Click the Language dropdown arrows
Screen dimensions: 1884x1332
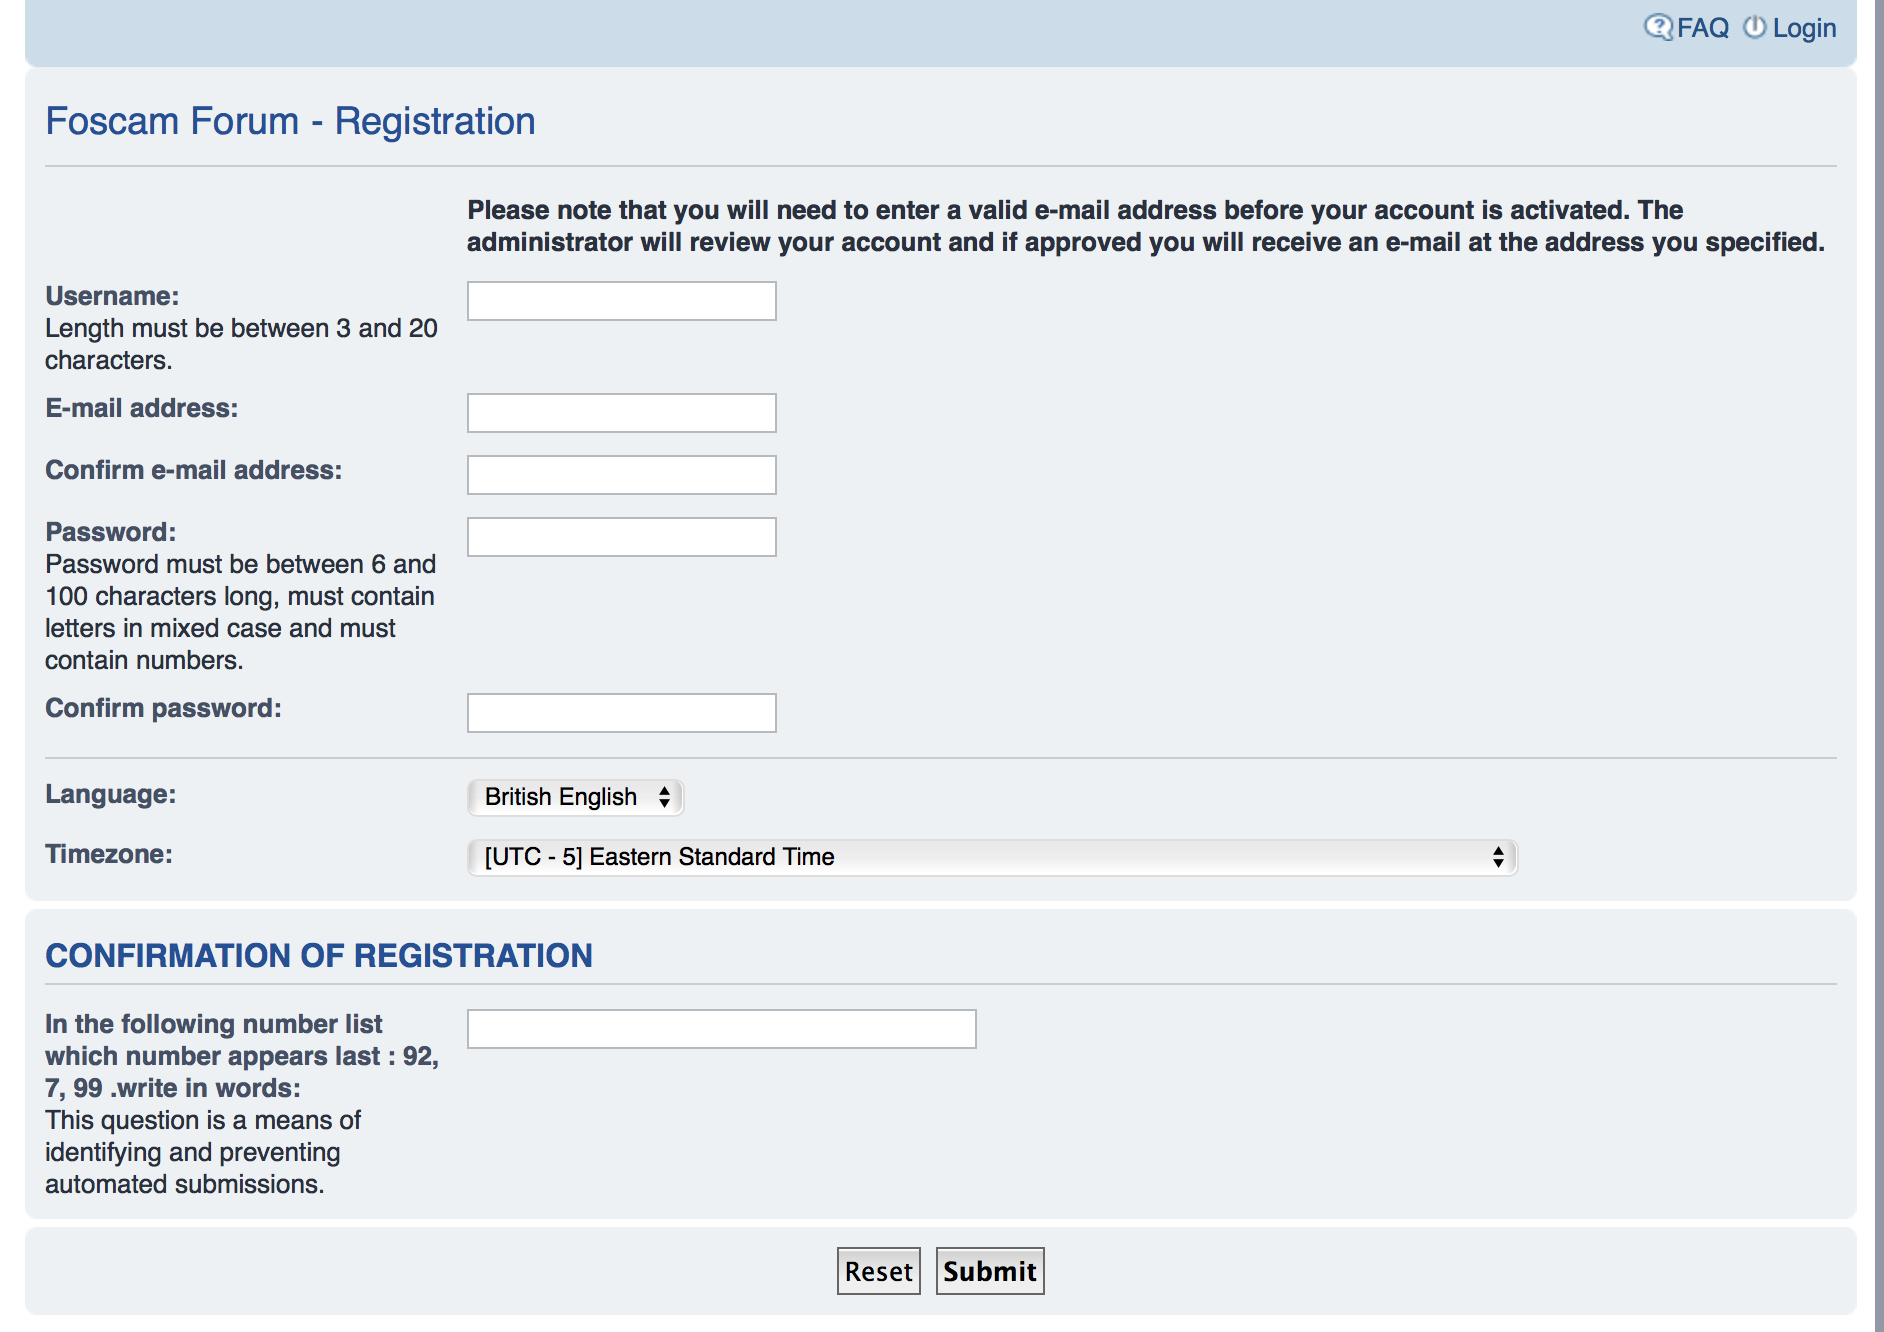pyautogui.click(x=664, y=797)
